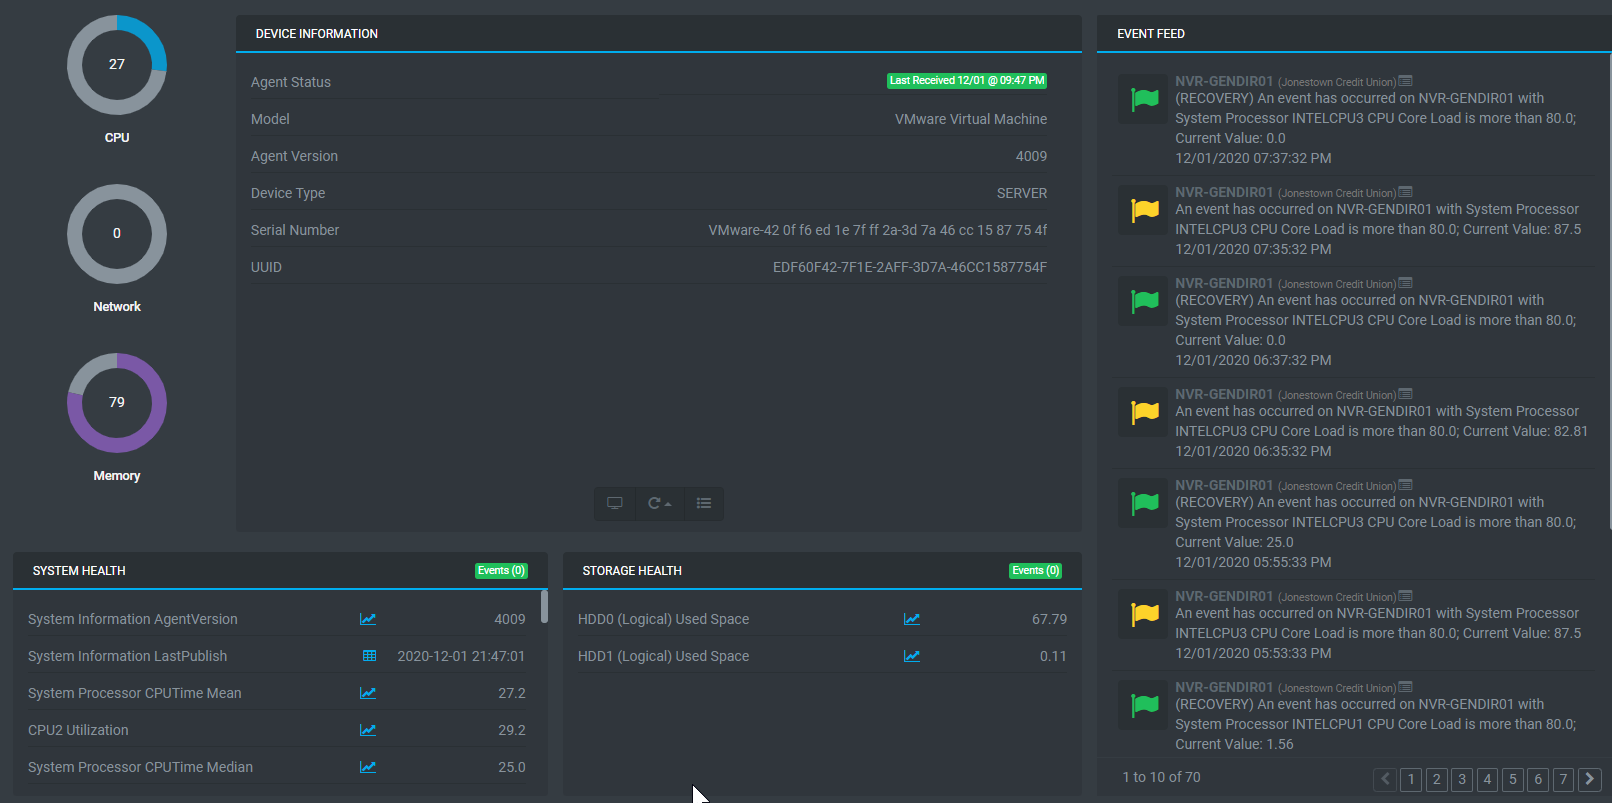Open details icon beside 07:35:32 PM event title
This screenshot has height=803, width=1612.
click(x=1405, y=192)
